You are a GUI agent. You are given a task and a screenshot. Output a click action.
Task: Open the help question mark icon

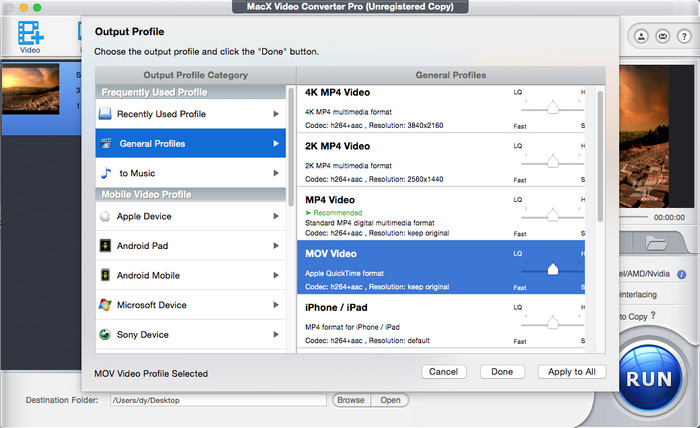[684, 36]
